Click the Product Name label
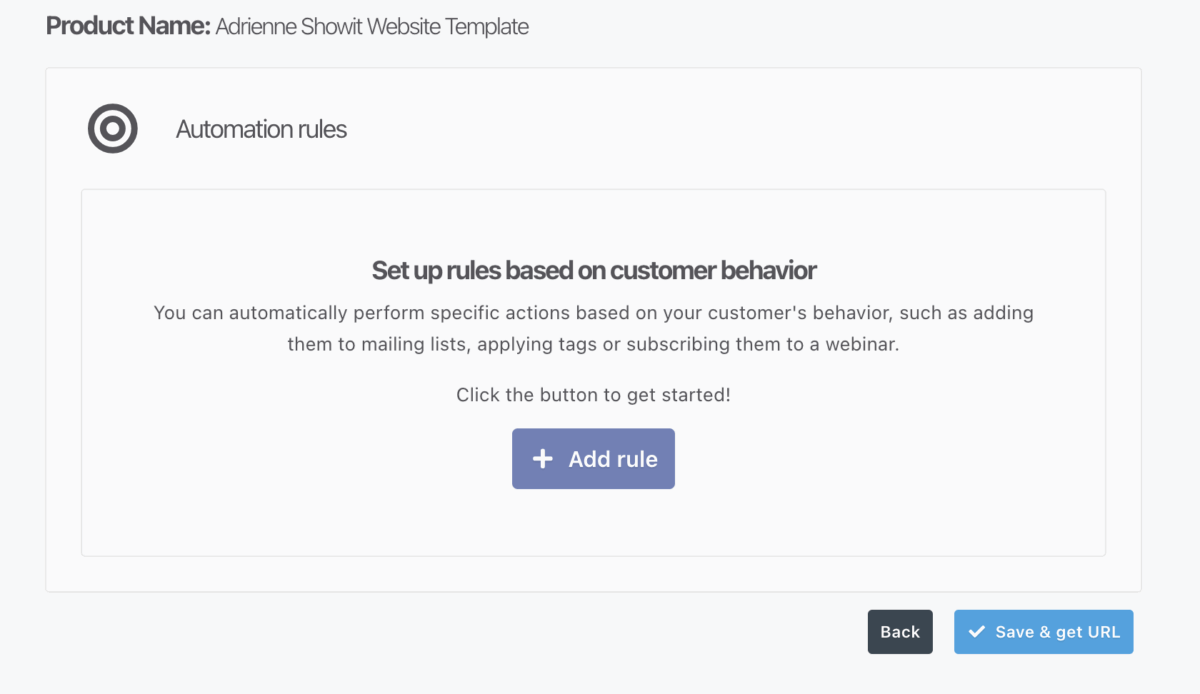This screenshot has height=694, width=1200. click(128, 27)
